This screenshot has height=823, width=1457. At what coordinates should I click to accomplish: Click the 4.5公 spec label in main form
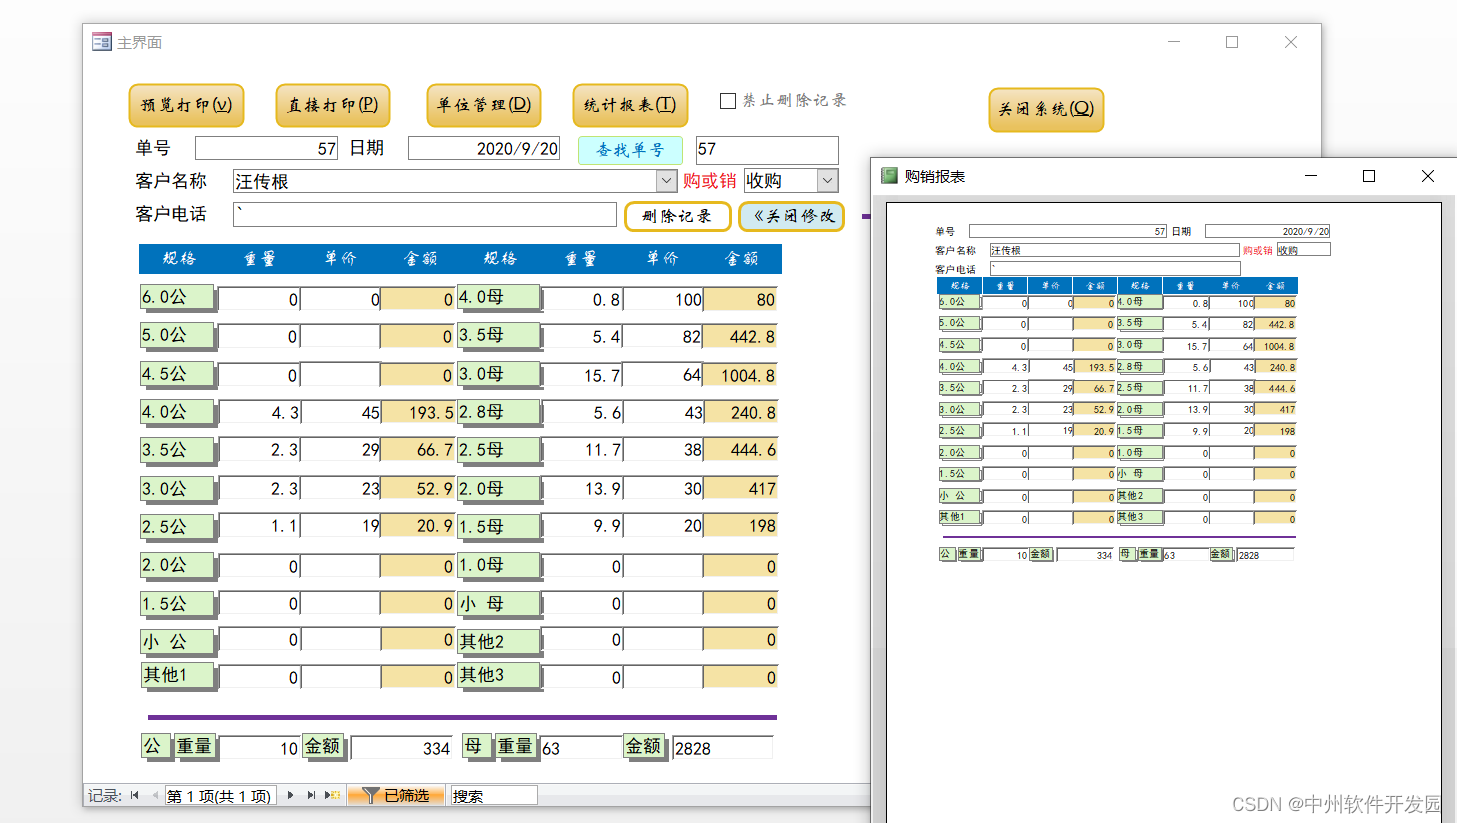pos(177,375)
